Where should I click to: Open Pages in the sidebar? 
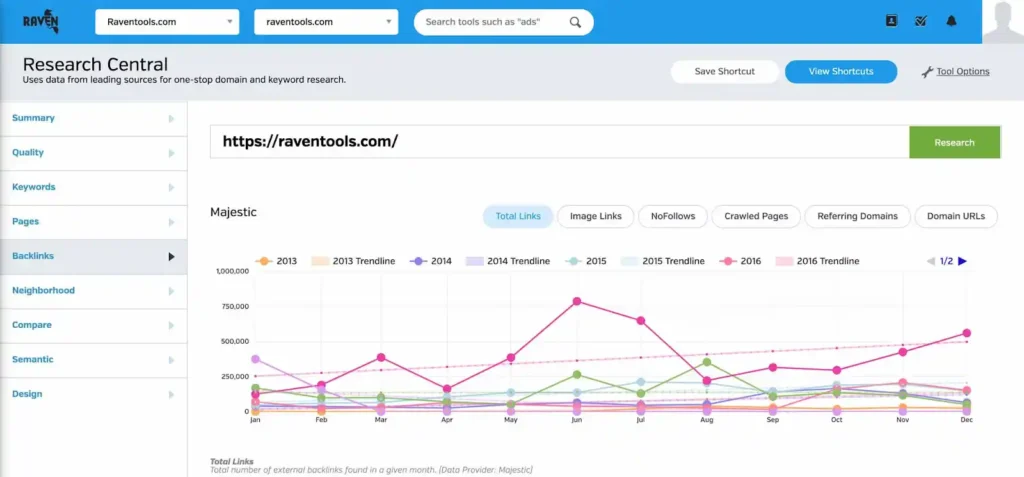pyautogui.click(x=25, y=222)
